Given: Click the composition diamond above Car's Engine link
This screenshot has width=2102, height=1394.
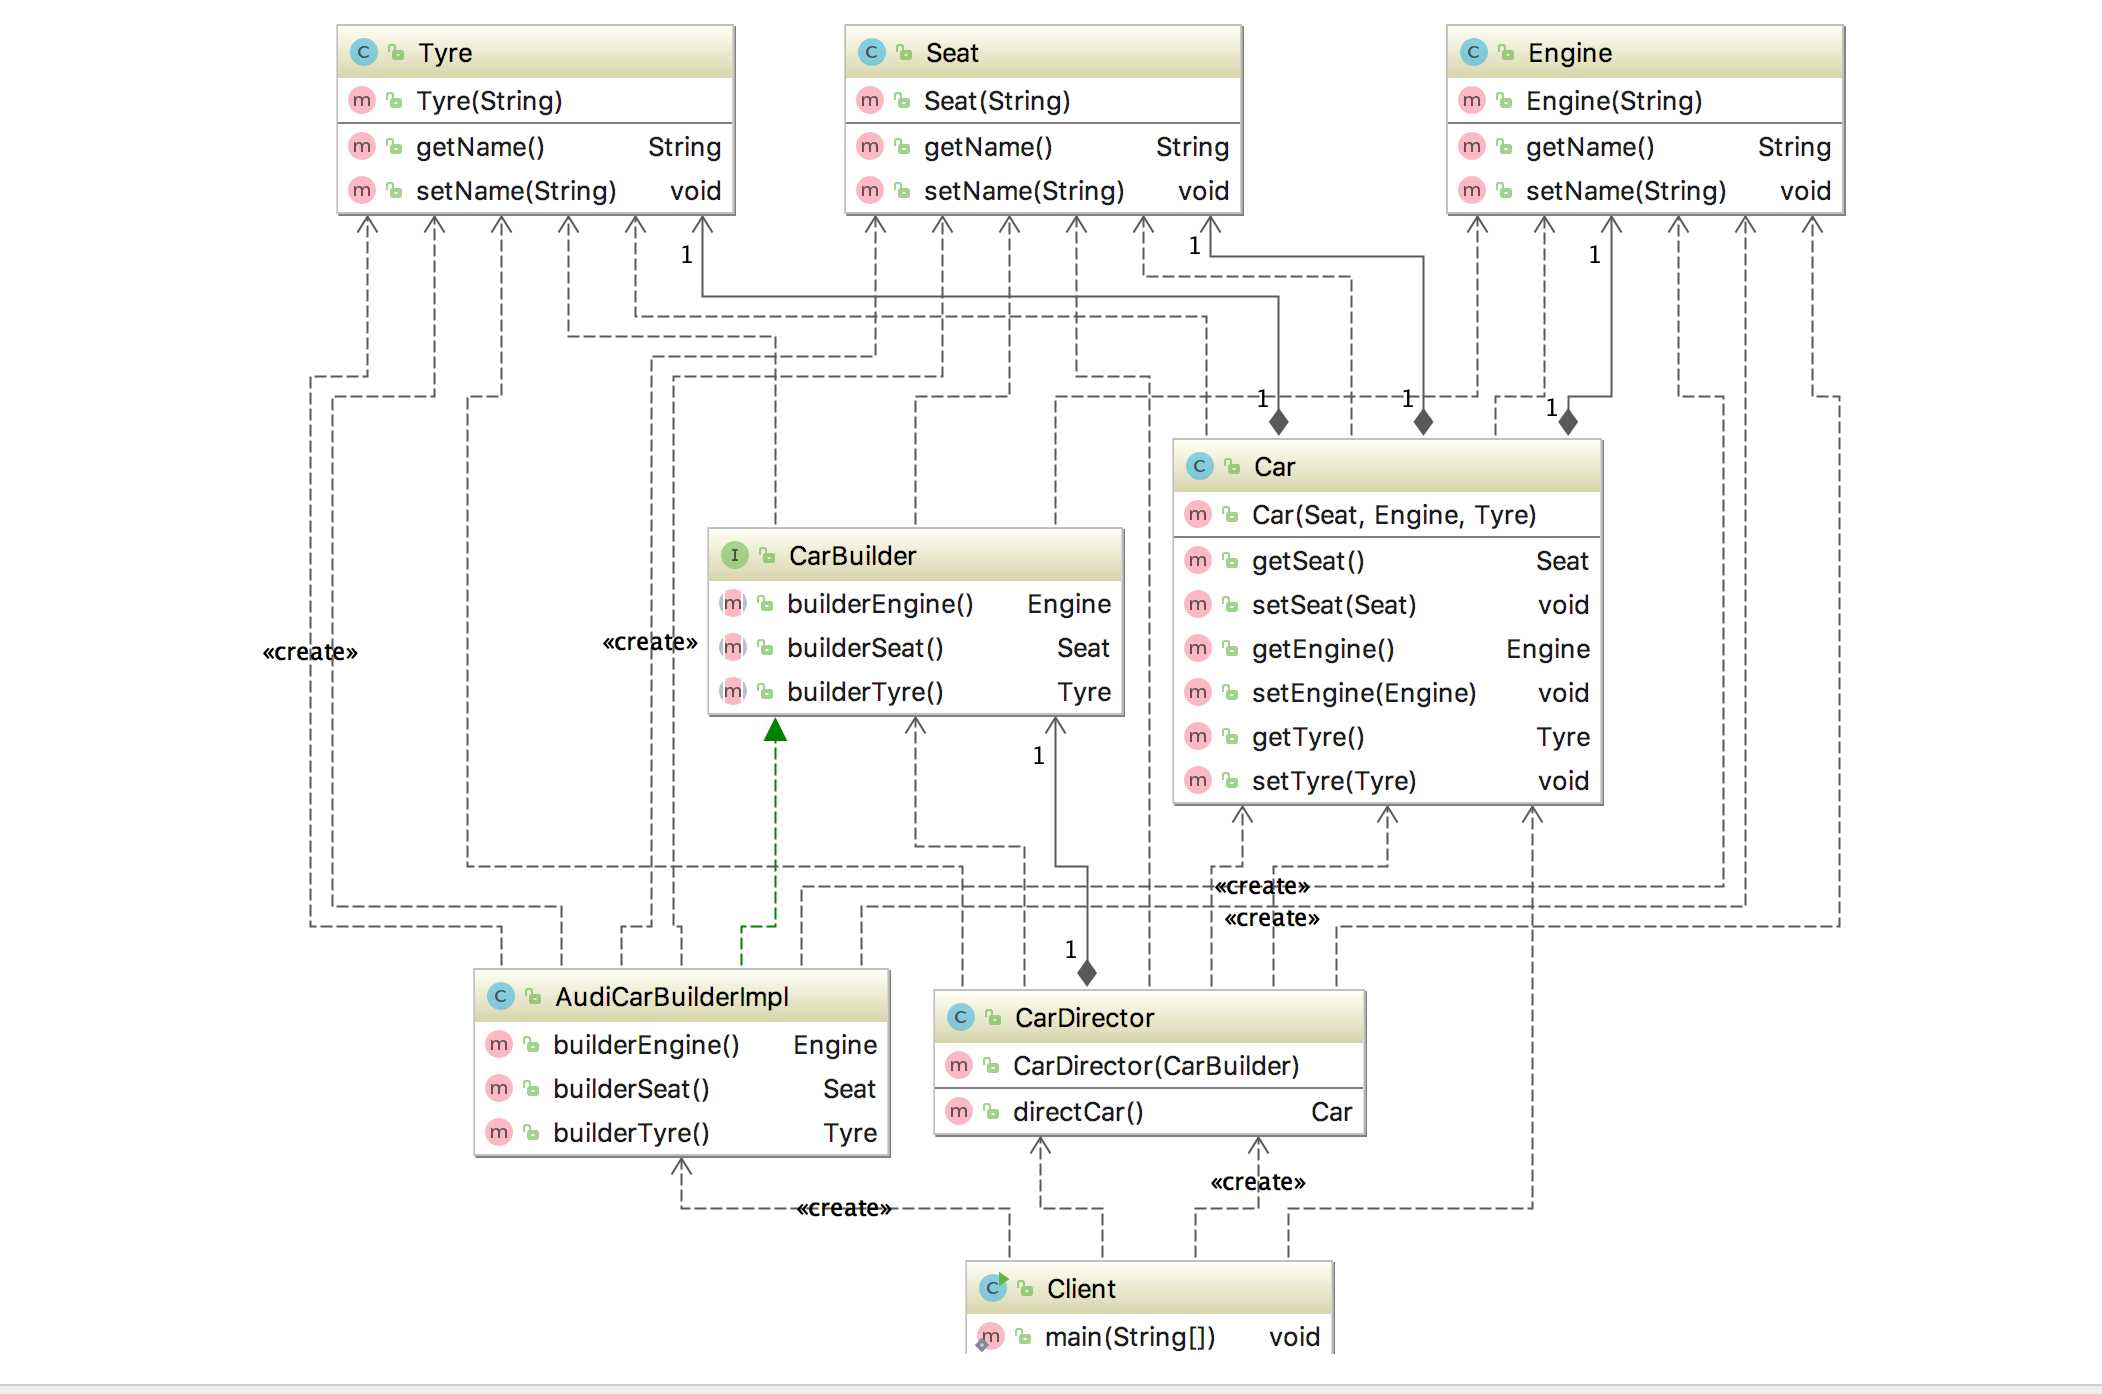Looking at the screenshot, I should tap(1568, 422).
